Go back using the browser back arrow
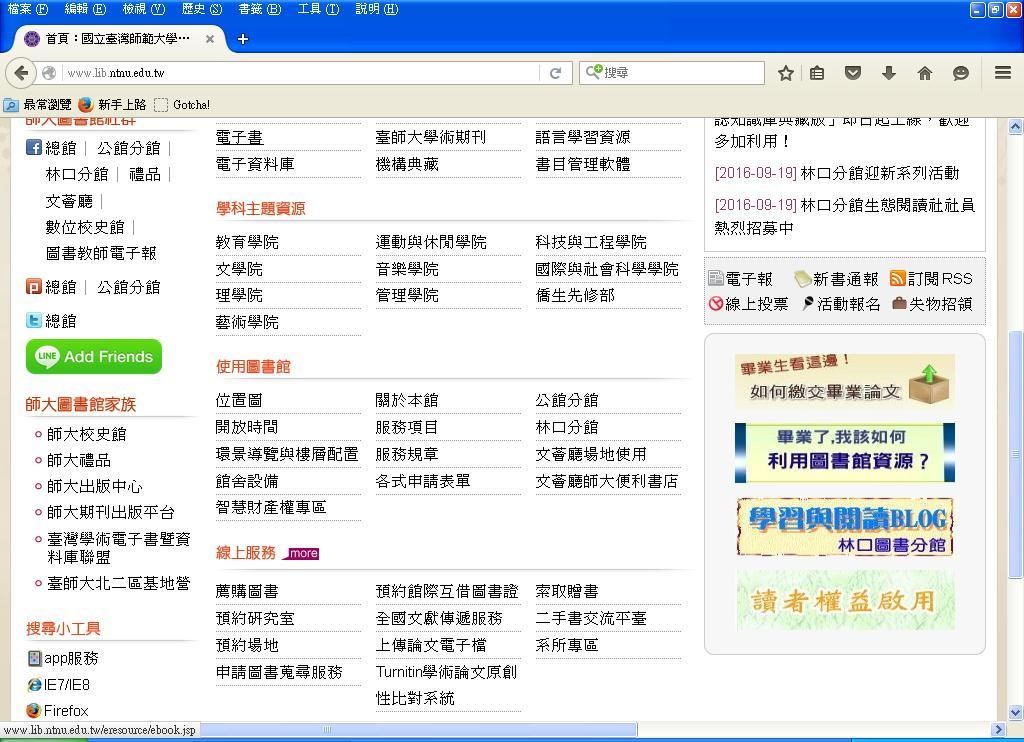Screen dimensions: 1024x742 (x=21, y=73)
